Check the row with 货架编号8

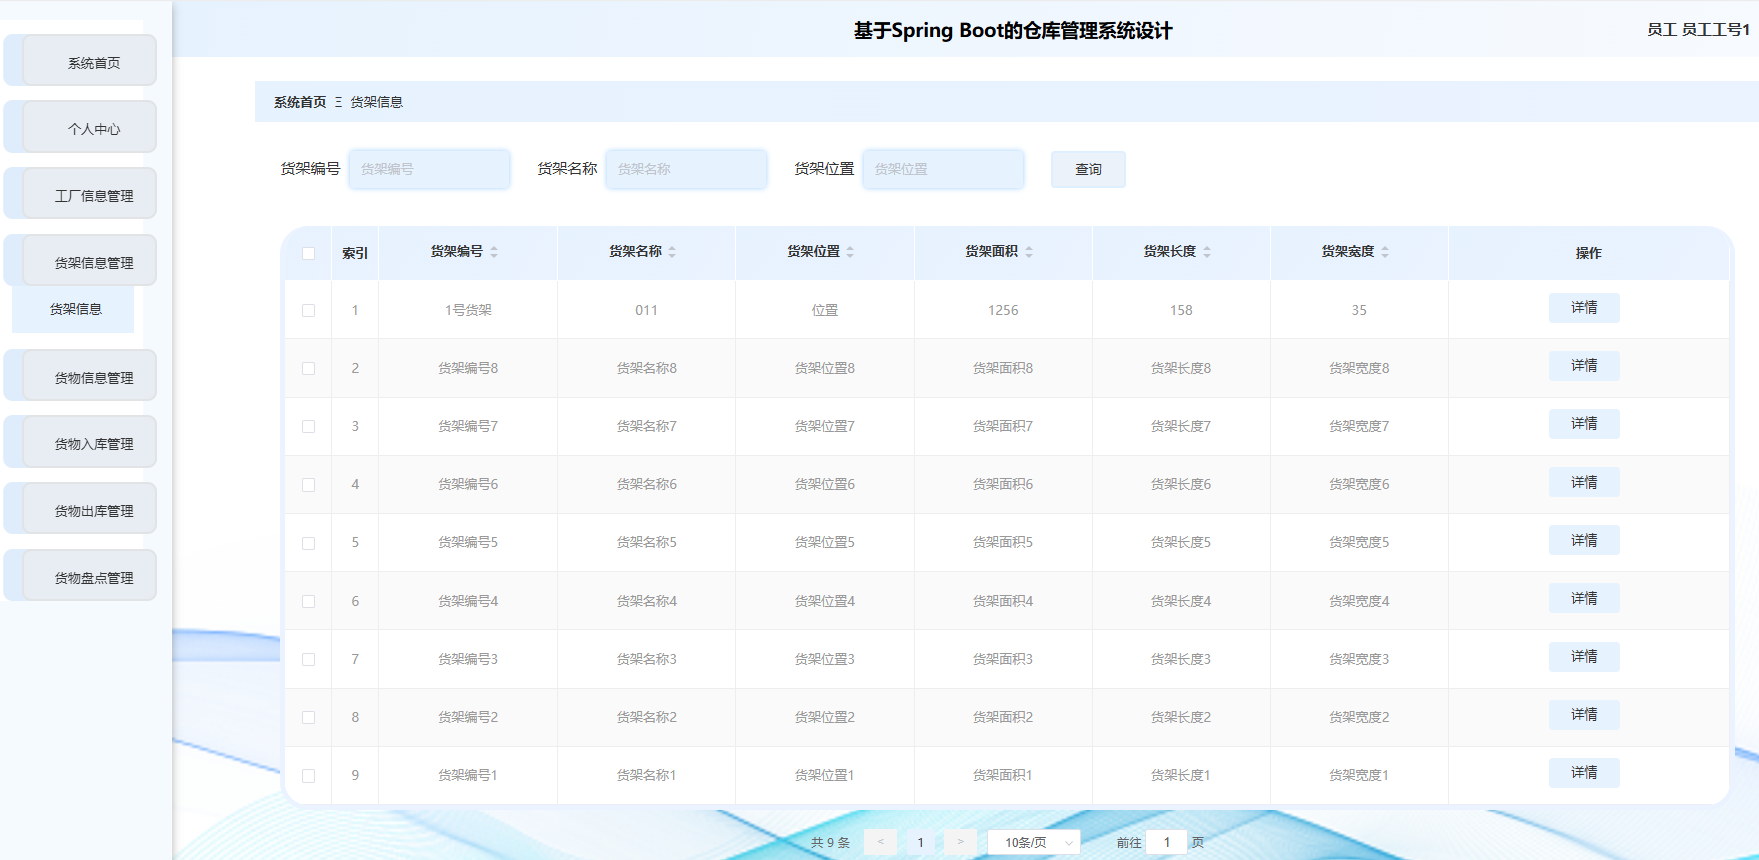308,368
